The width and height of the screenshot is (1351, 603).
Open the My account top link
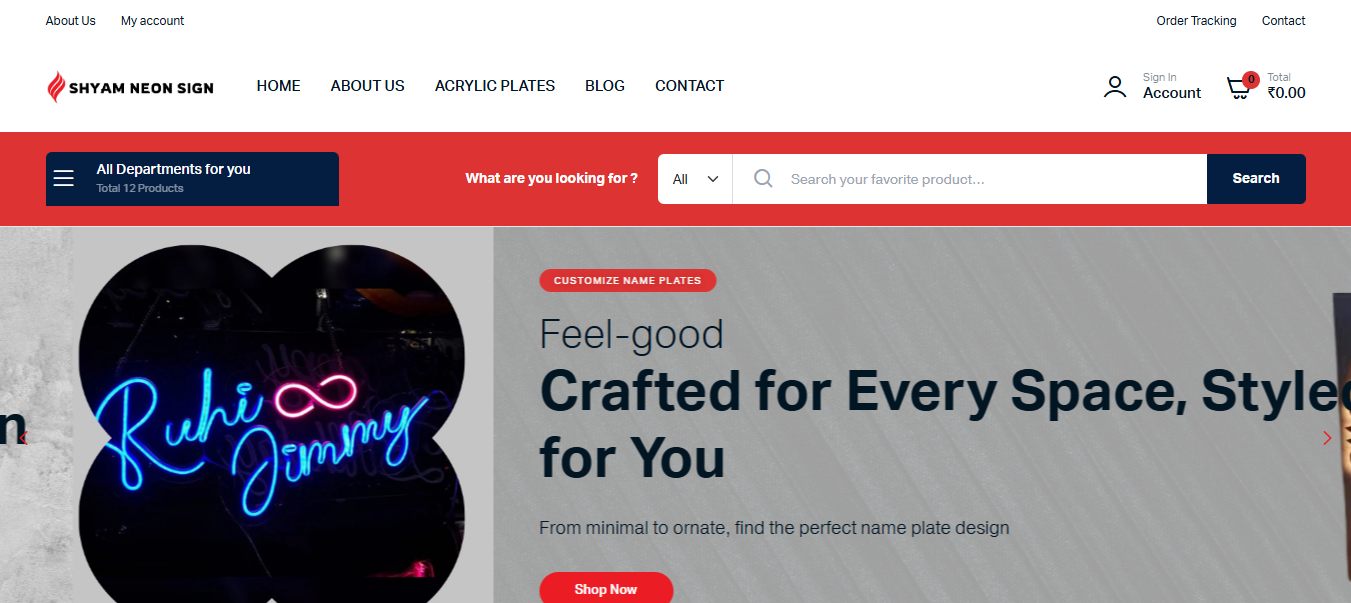pyautogui.click(x=152, y=21)
